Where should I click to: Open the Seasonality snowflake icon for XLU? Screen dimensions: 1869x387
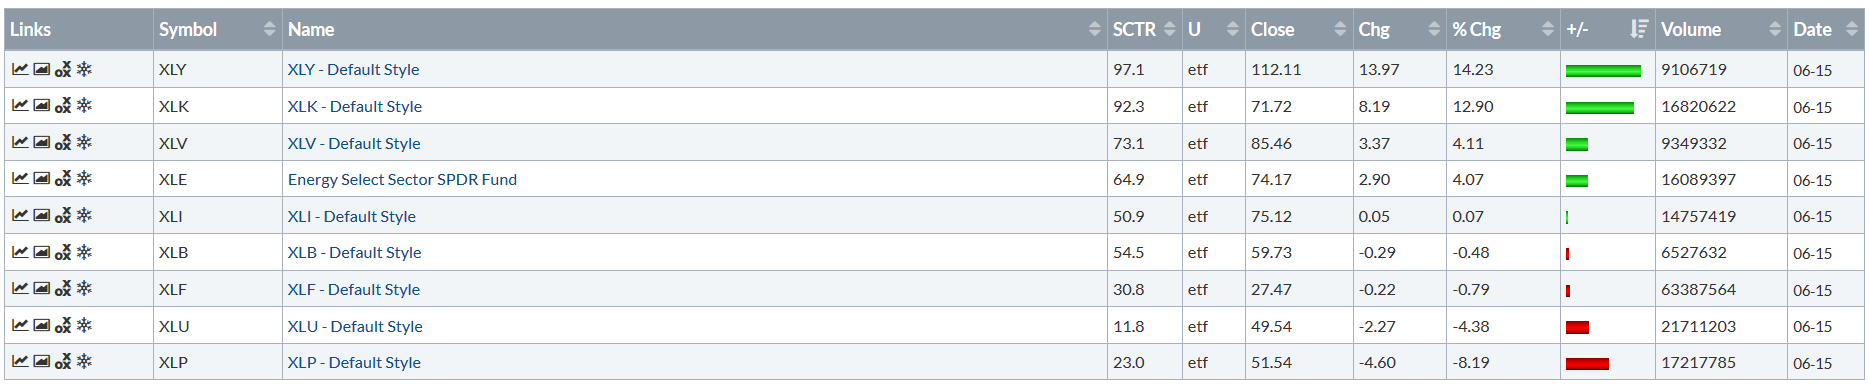click(x=85, y=326)
